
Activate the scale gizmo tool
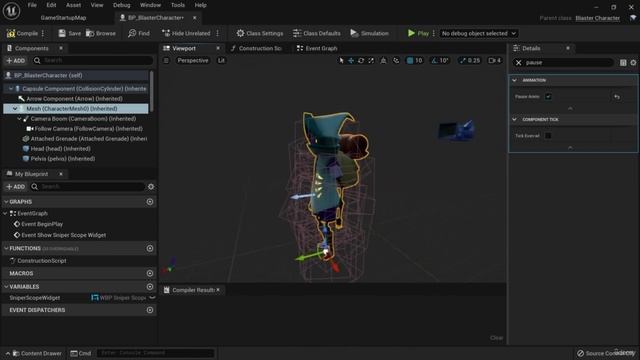pyautogui.click(x=371, y=60)
